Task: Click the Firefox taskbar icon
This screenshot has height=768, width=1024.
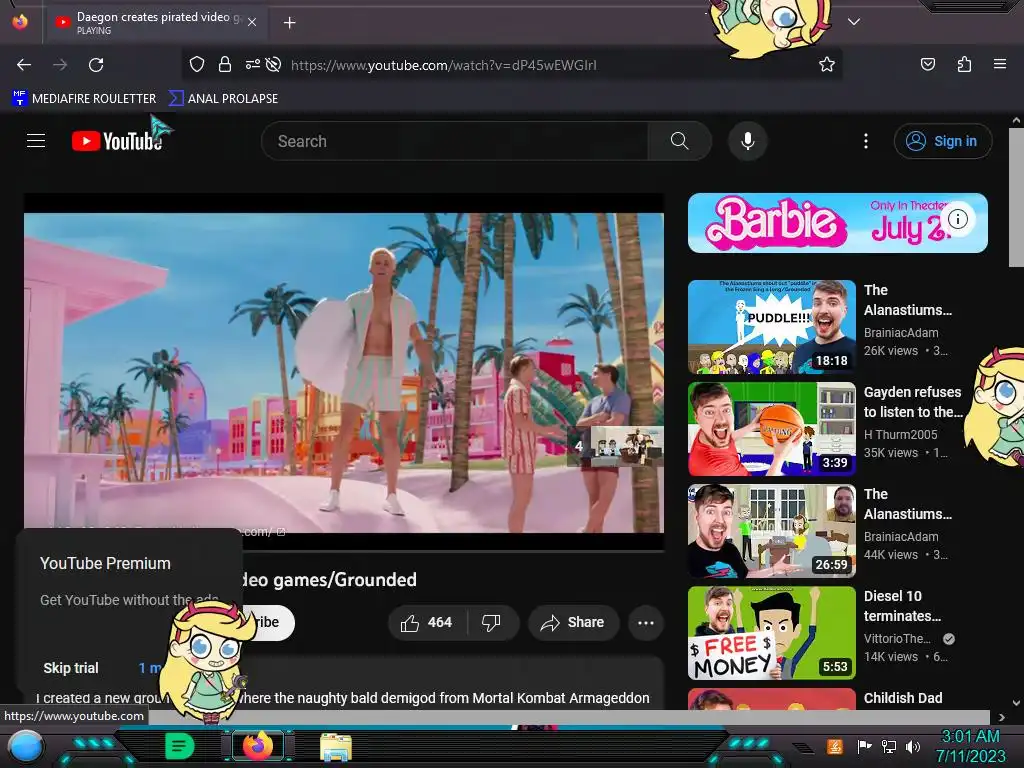Action: coord(257,746)
